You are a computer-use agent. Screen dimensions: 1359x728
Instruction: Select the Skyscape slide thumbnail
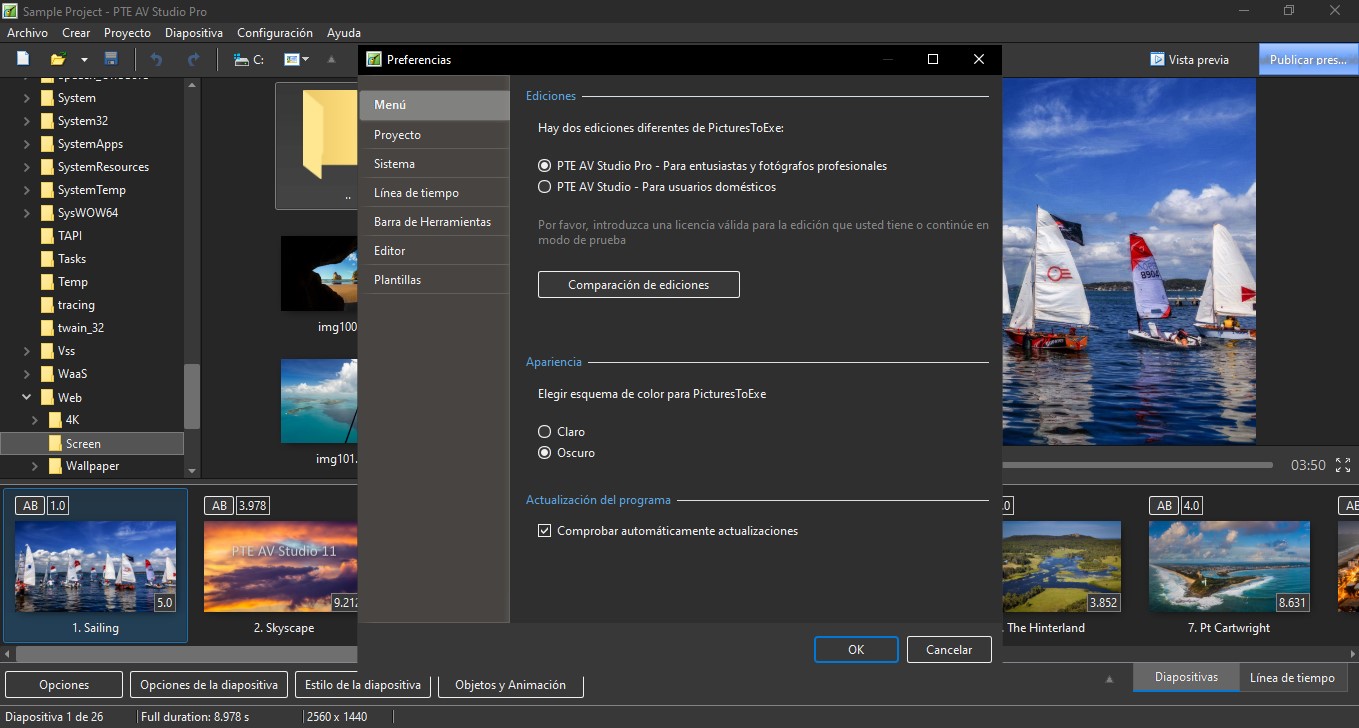tap(283, 565)
